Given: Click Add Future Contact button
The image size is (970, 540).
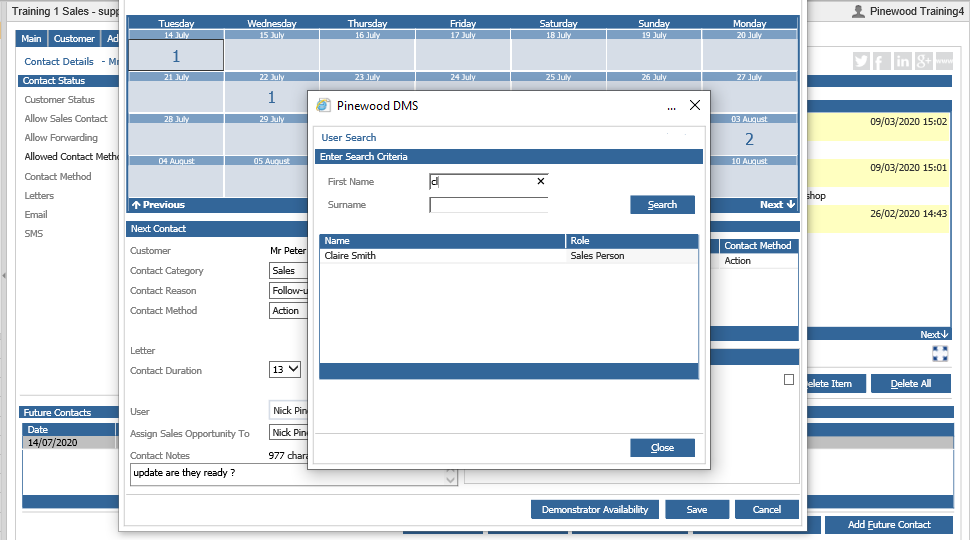Looking at the screenshot, I should [x=889, y=525].
